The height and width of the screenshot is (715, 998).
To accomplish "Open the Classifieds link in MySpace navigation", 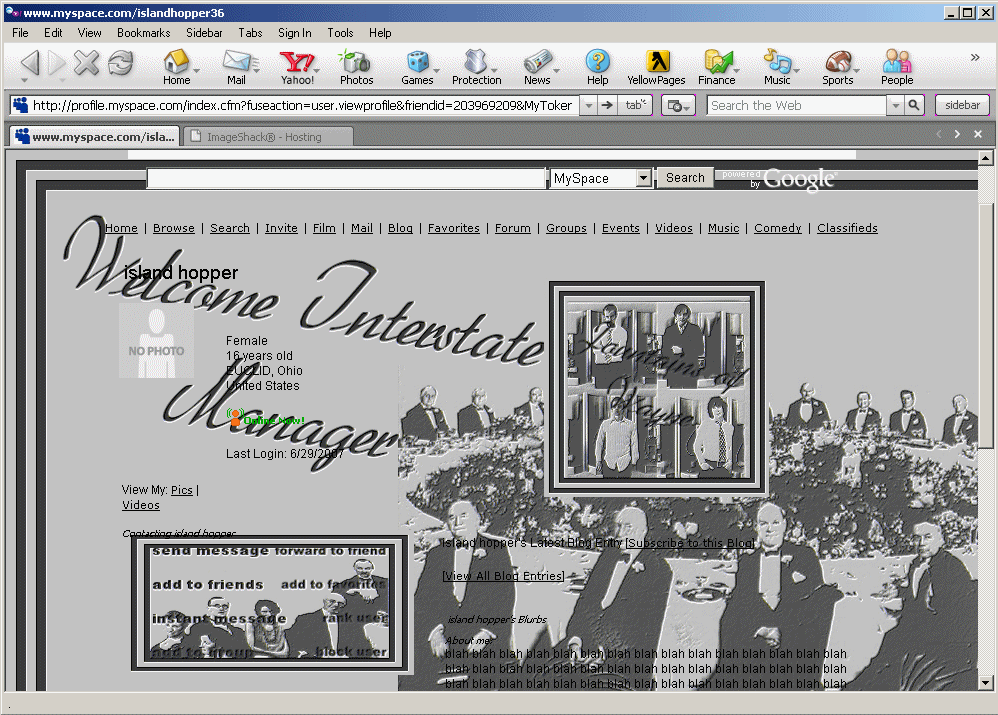I will tap(847, 228).
